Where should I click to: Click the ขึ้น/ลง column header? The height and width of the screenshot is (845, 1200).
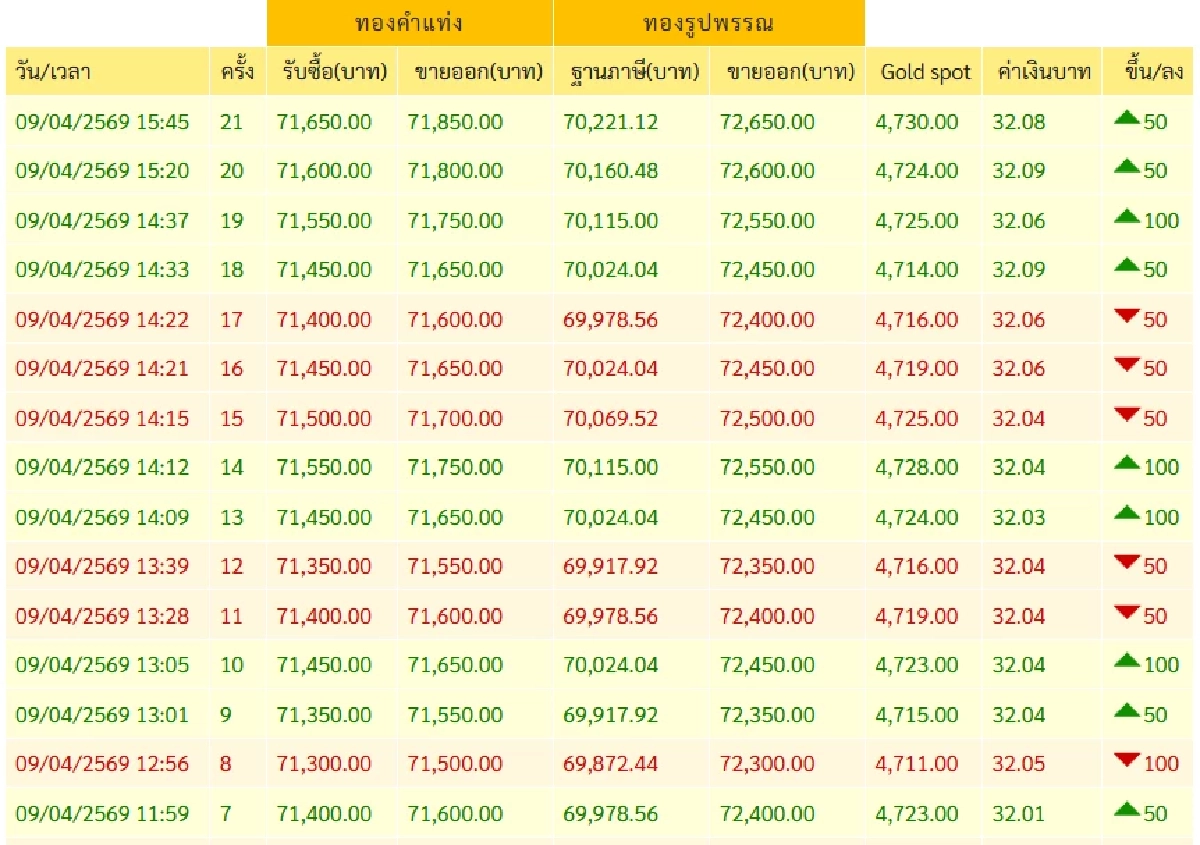tap(1150, 72)
